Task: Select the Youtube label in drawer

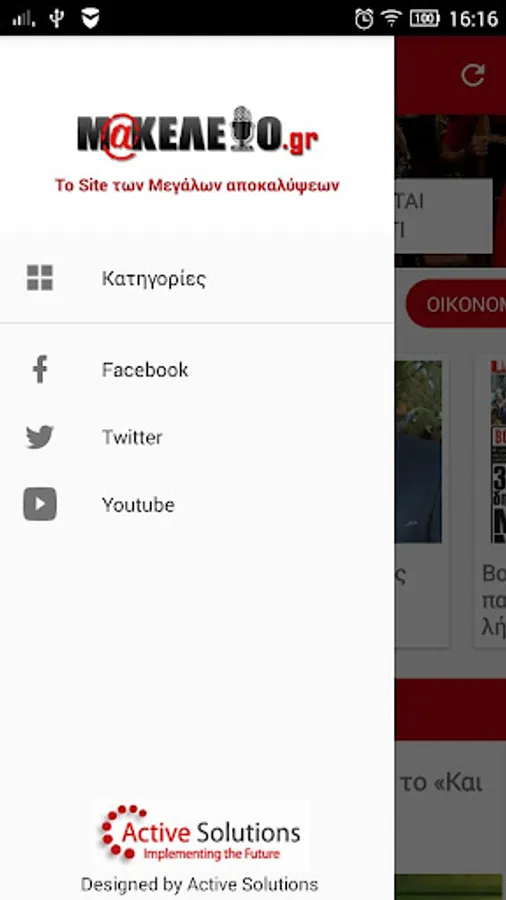Action: pyautogui.click(x=138, y=505)
